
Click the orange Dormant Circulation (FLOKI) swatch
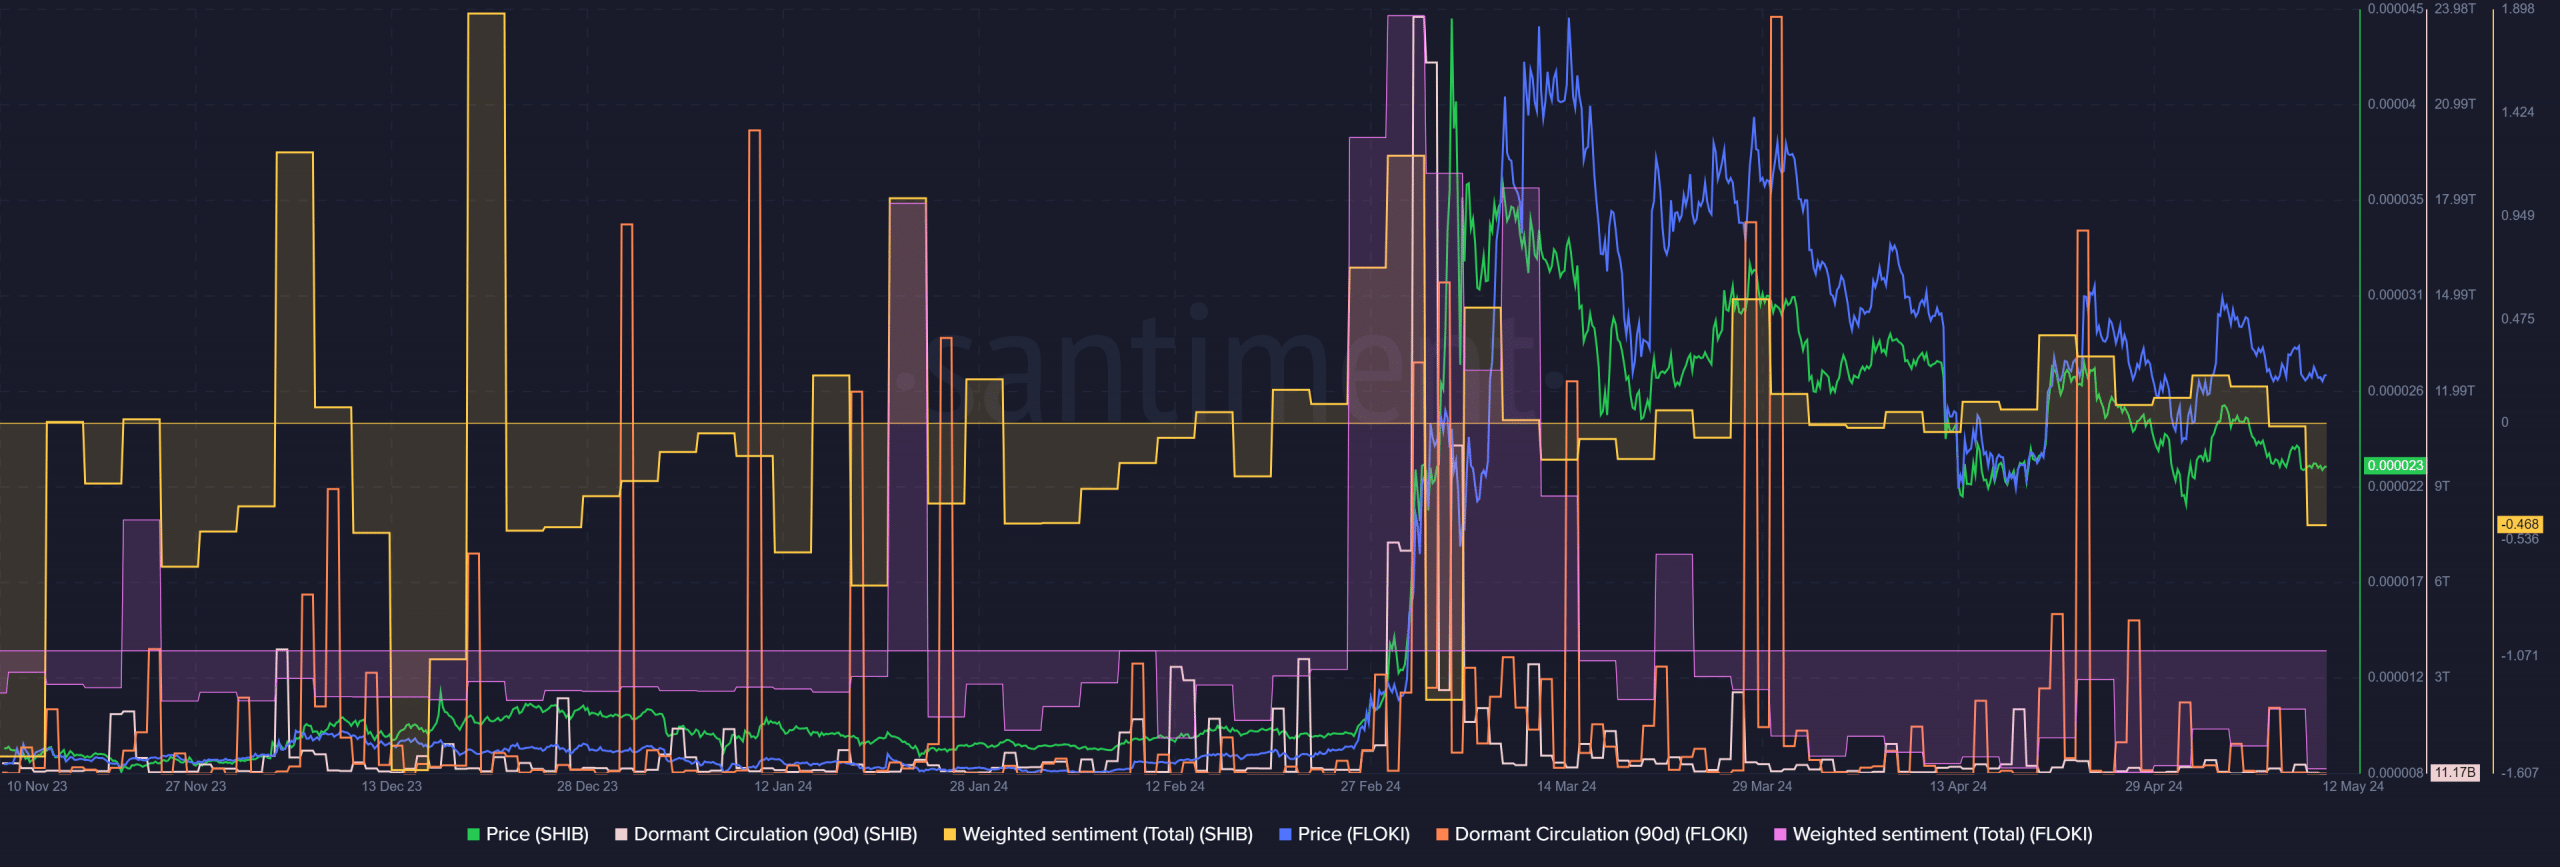click(1442, 834)
